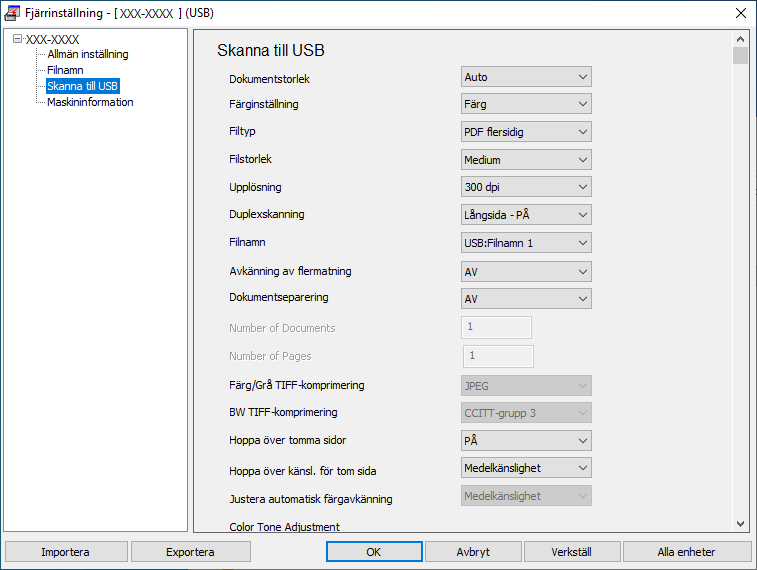Open the Dokumentstorlek dropdown
This screenshot has height=570, width=757.
tap(526, 77)
